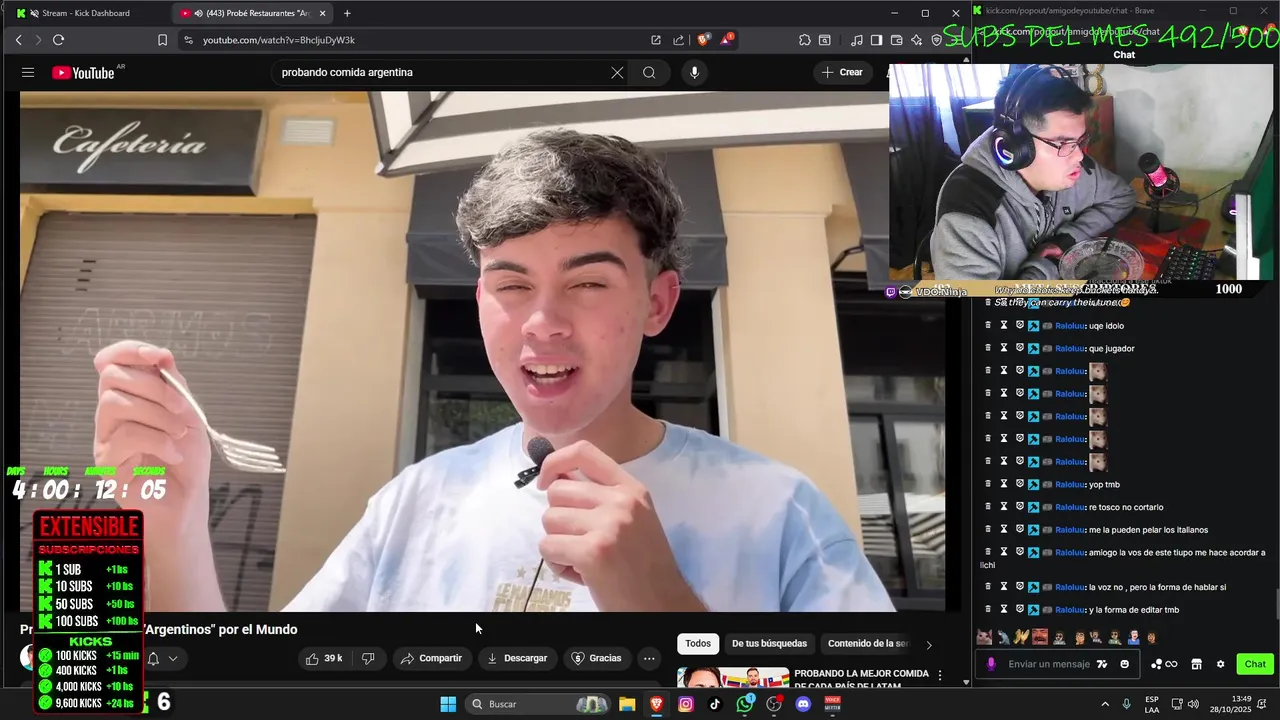This screenshot has width=1280, height=720.
Task: Open emoji picker in Kick chat
Action: (1124, 664)
